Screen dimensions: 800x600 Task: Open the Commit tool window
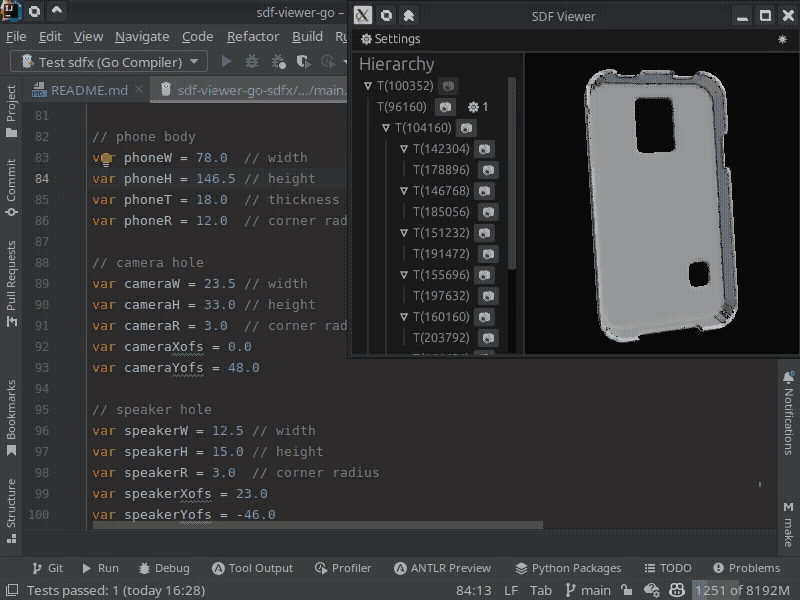point(11,187)
